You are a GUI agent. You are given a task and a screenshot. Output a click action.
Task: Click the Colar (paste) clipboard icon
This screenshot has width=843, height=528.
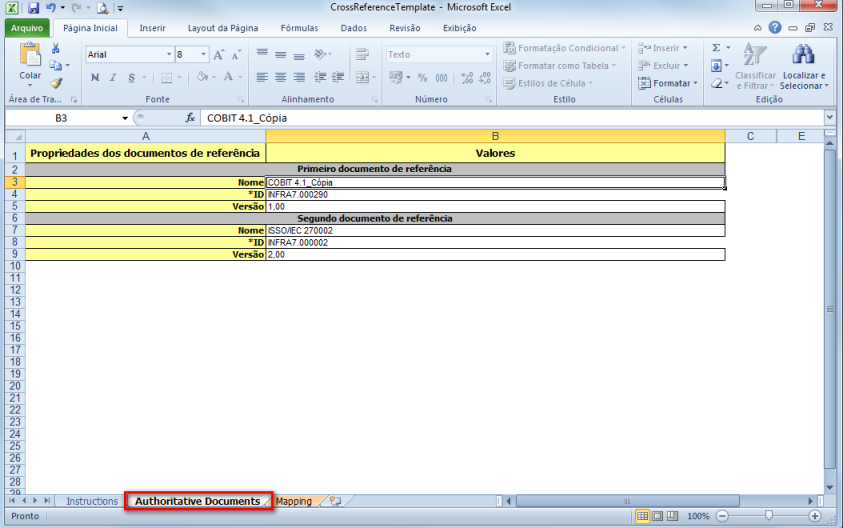tap(30, 55)
